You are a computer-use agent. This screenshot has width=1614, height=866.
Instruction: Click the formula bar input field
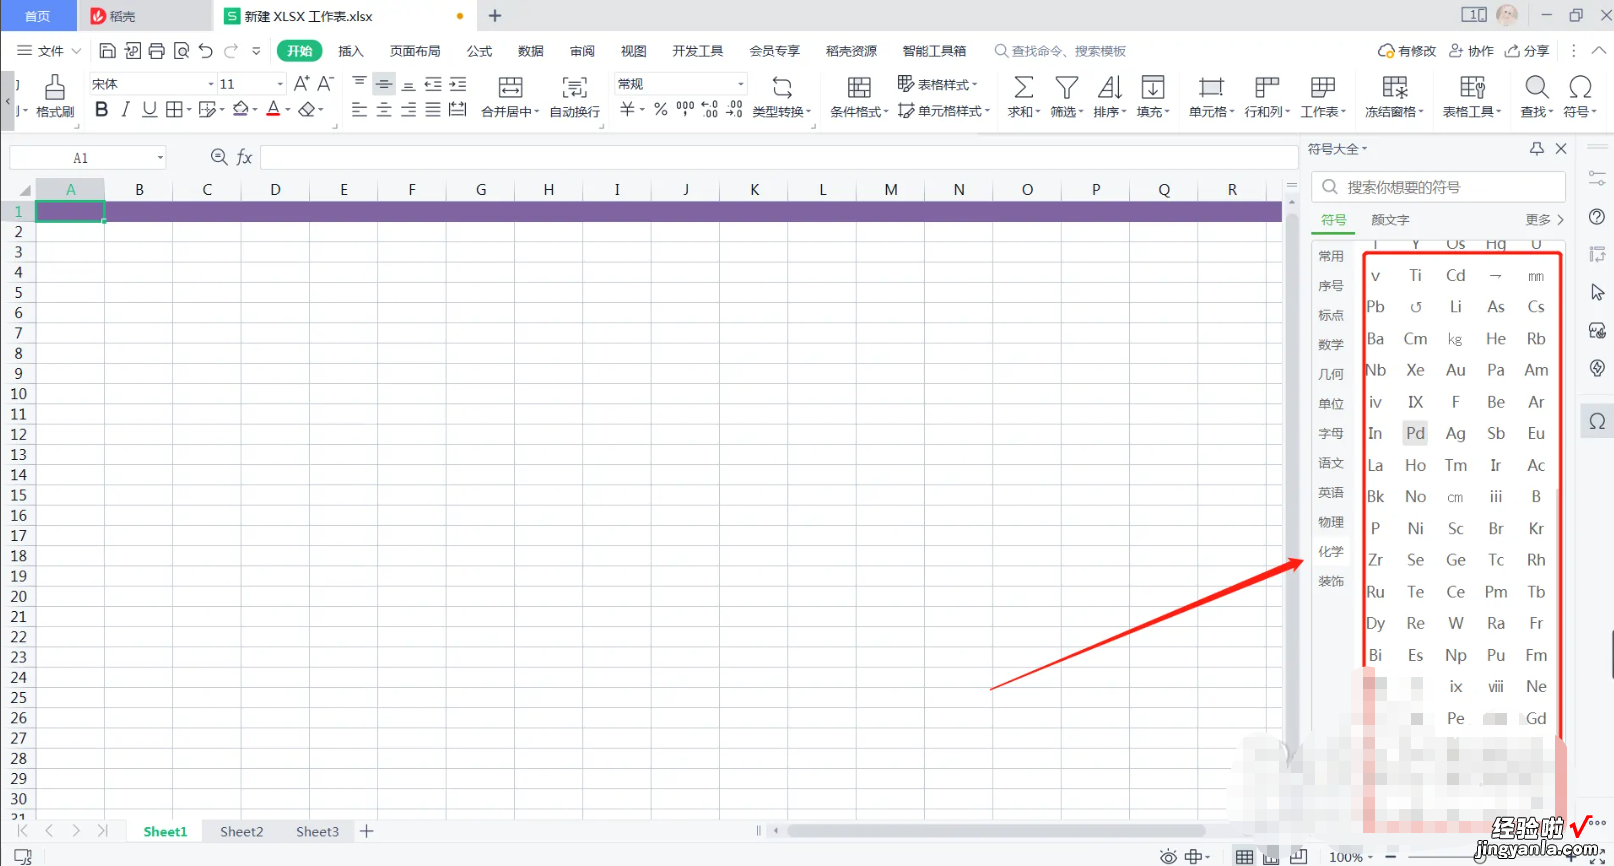pyautogui.click(x=779, y=157)
